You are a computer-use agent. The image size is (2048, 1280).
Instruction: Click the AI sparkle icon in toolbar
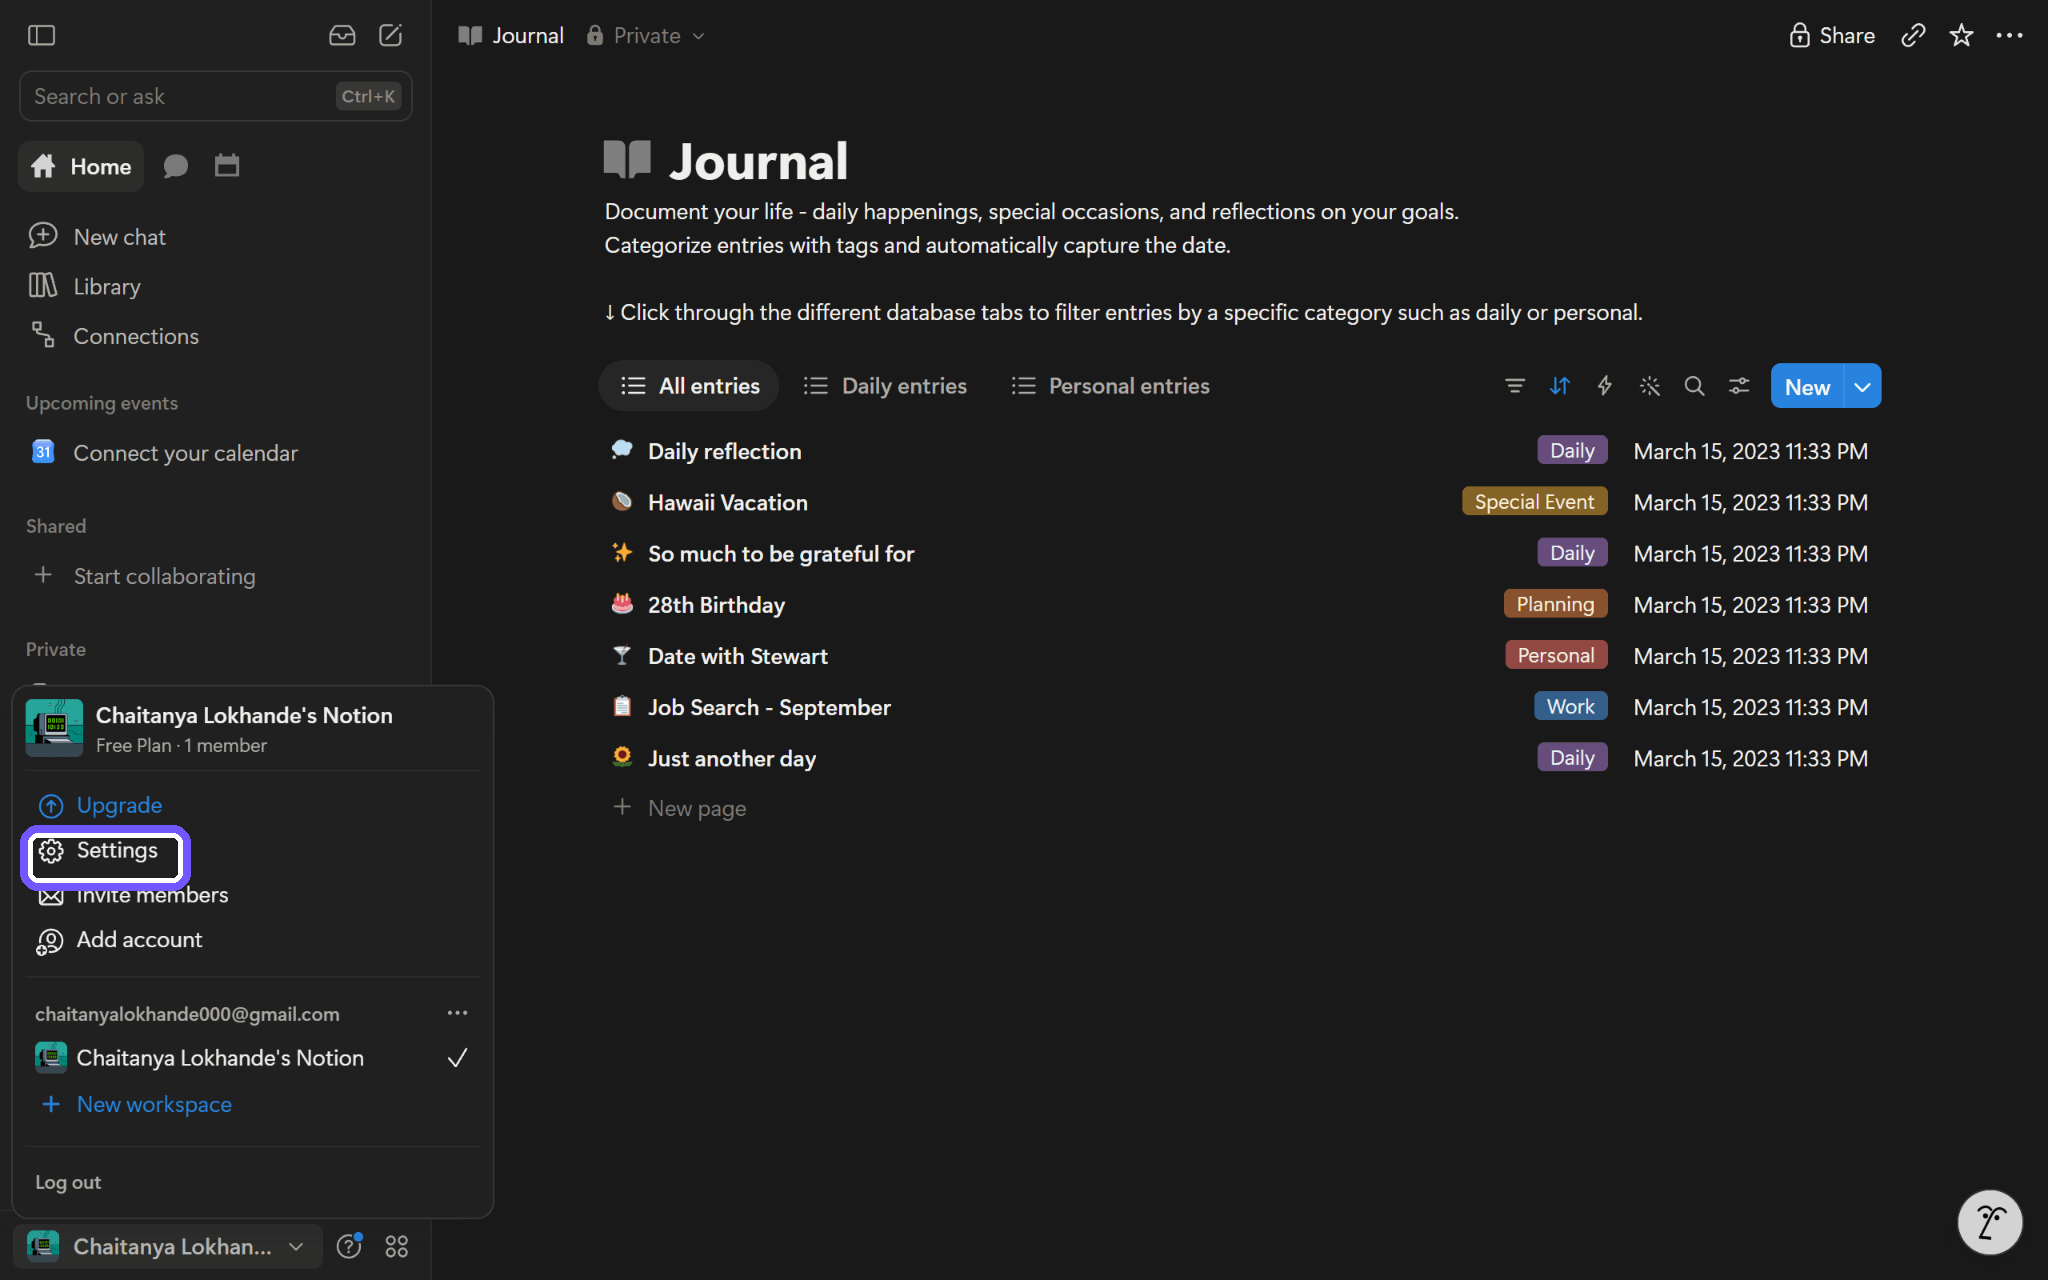click(x=1650, y=386)
